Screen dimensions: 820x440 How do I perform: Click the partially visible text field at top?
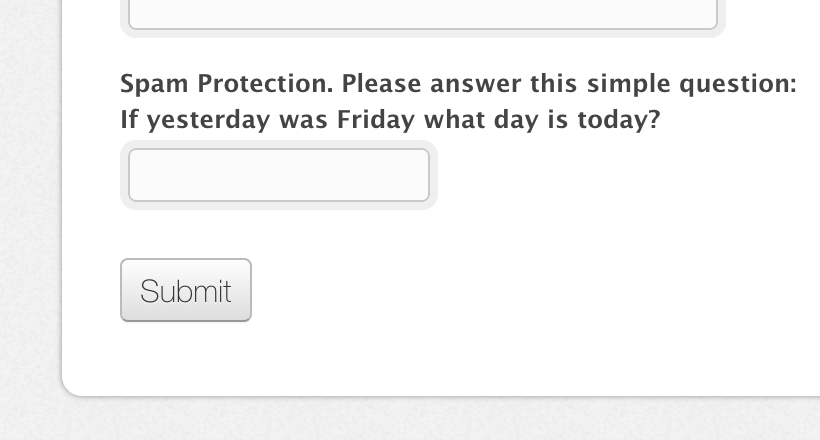pos(422,14)
